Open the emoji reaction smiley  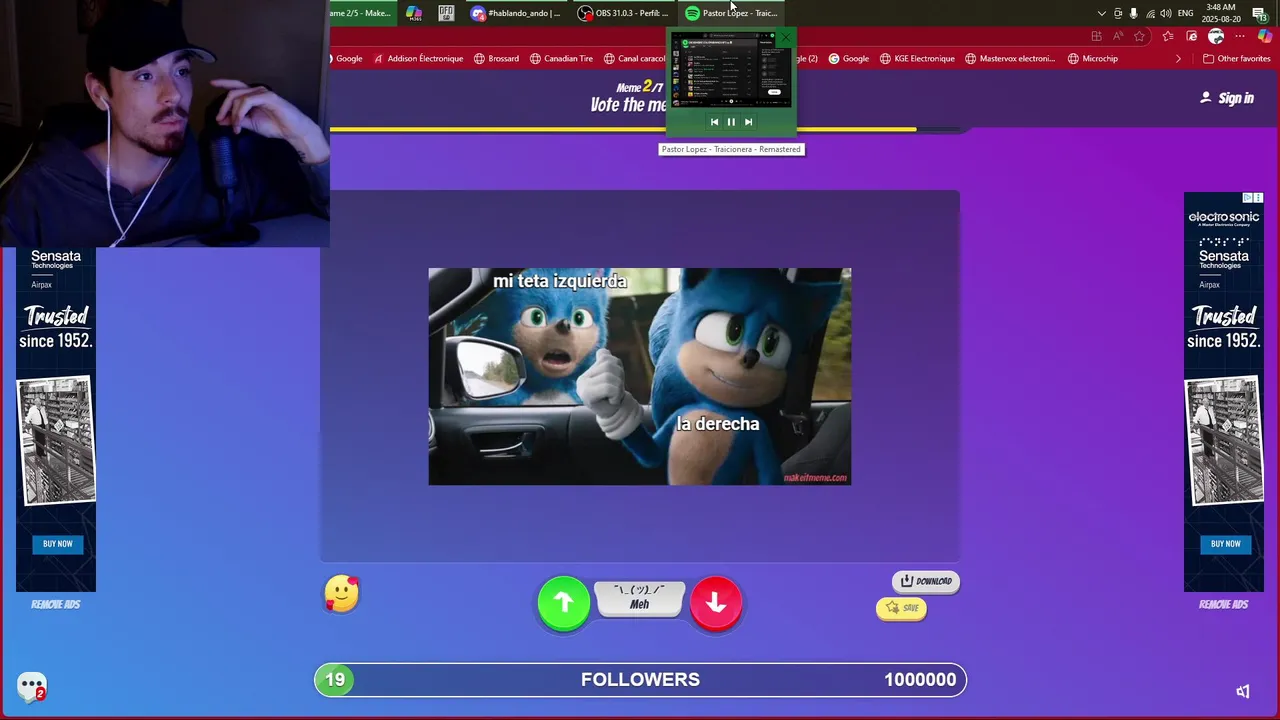[342, 594]
